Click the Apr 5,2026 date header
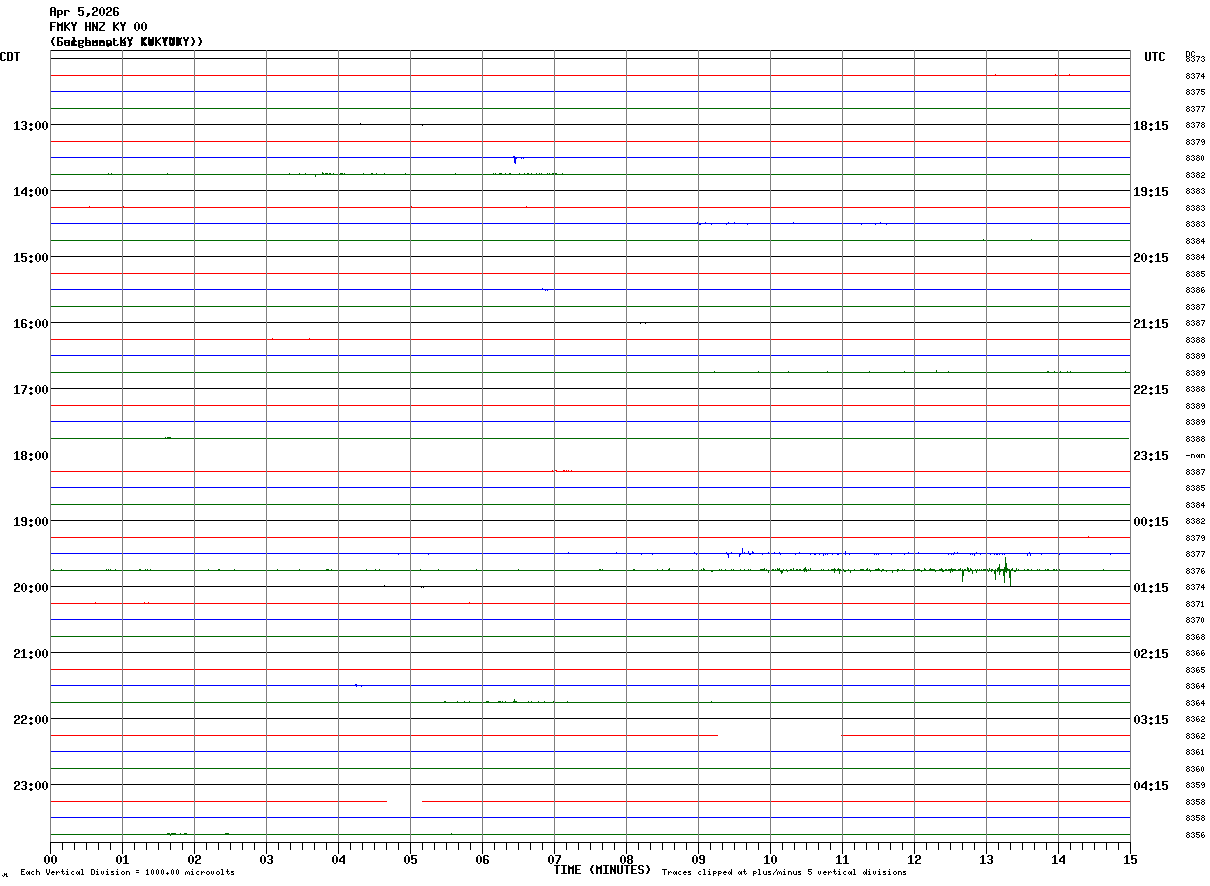The image size is (1210, 886). pyautogui.click(x=84, y=12)
